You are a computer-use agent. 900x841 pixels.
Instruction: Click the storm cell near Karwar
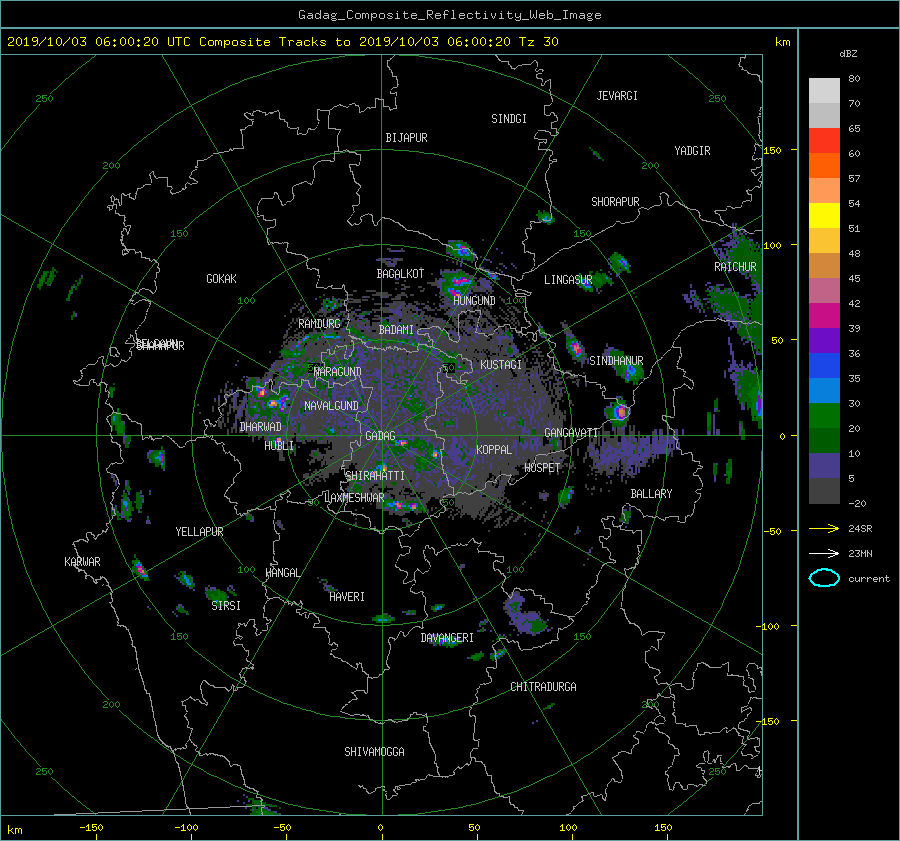click(140, 568)
